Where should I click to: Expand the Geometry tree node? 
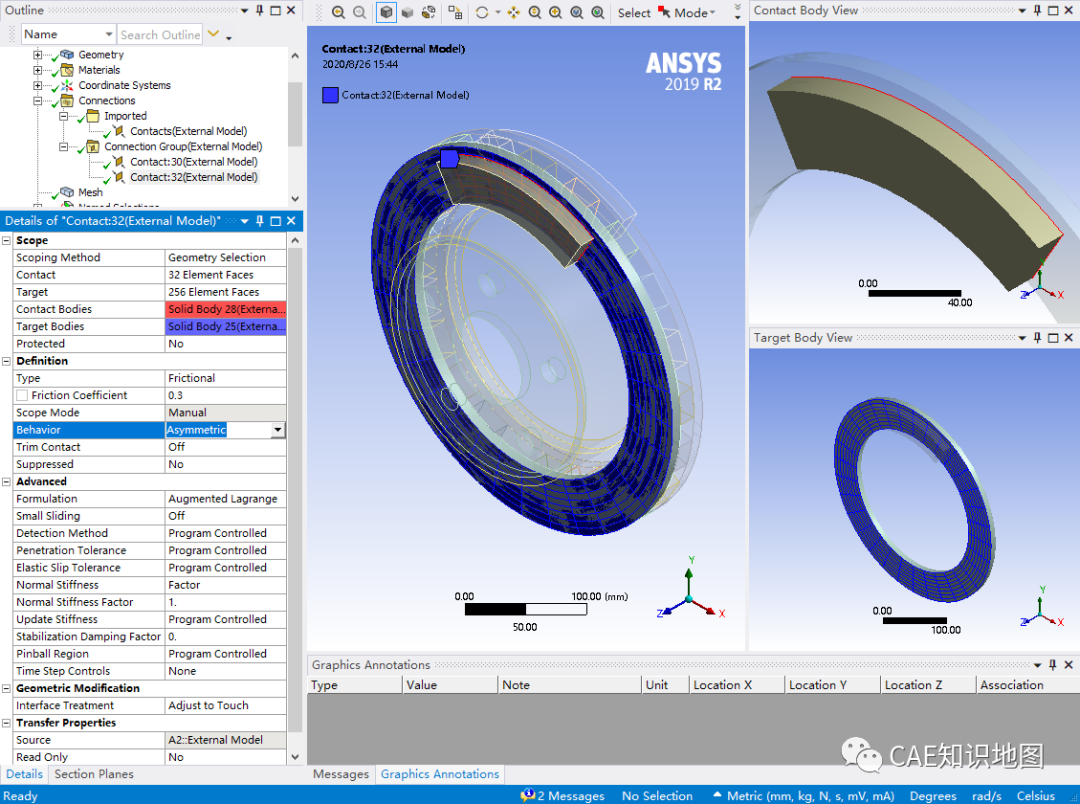38,54
